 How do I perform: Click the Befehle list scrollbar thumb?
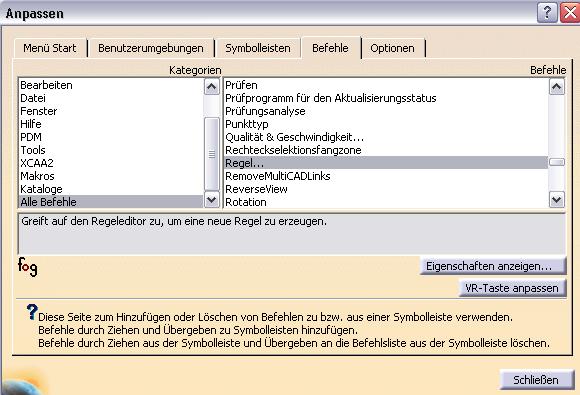pos(557,162)
